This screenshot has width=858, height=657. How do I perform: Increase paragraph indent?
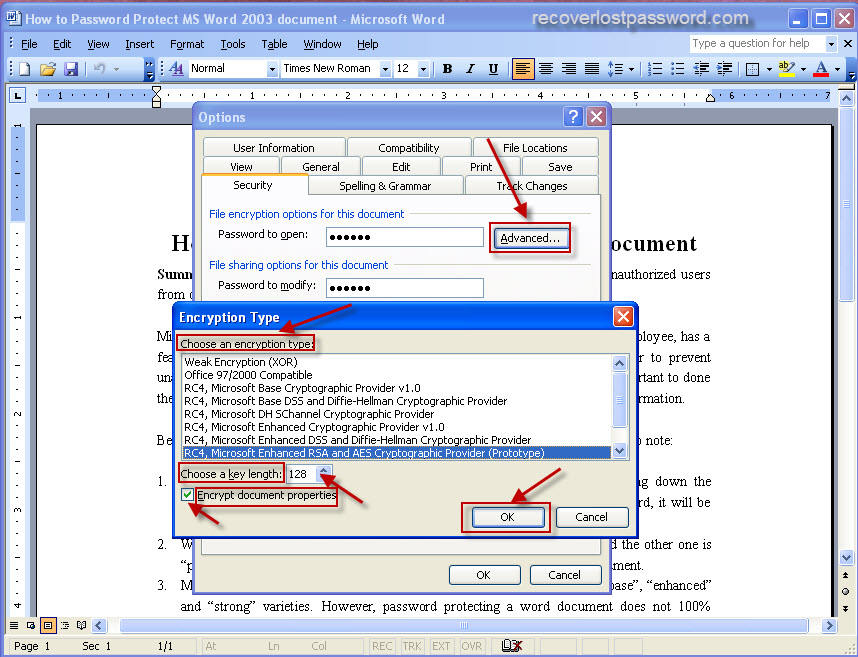724,69
